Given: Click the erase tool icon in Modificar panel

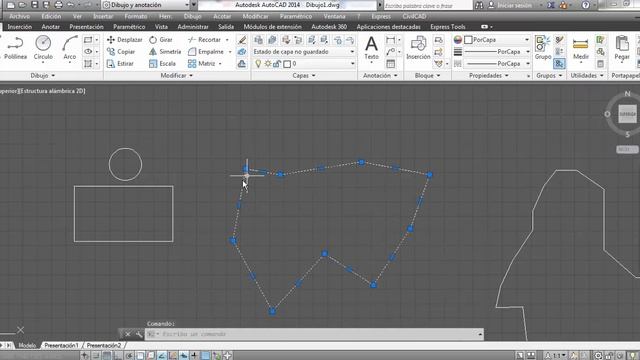Looking at the screenshot, I should [242, 40].
